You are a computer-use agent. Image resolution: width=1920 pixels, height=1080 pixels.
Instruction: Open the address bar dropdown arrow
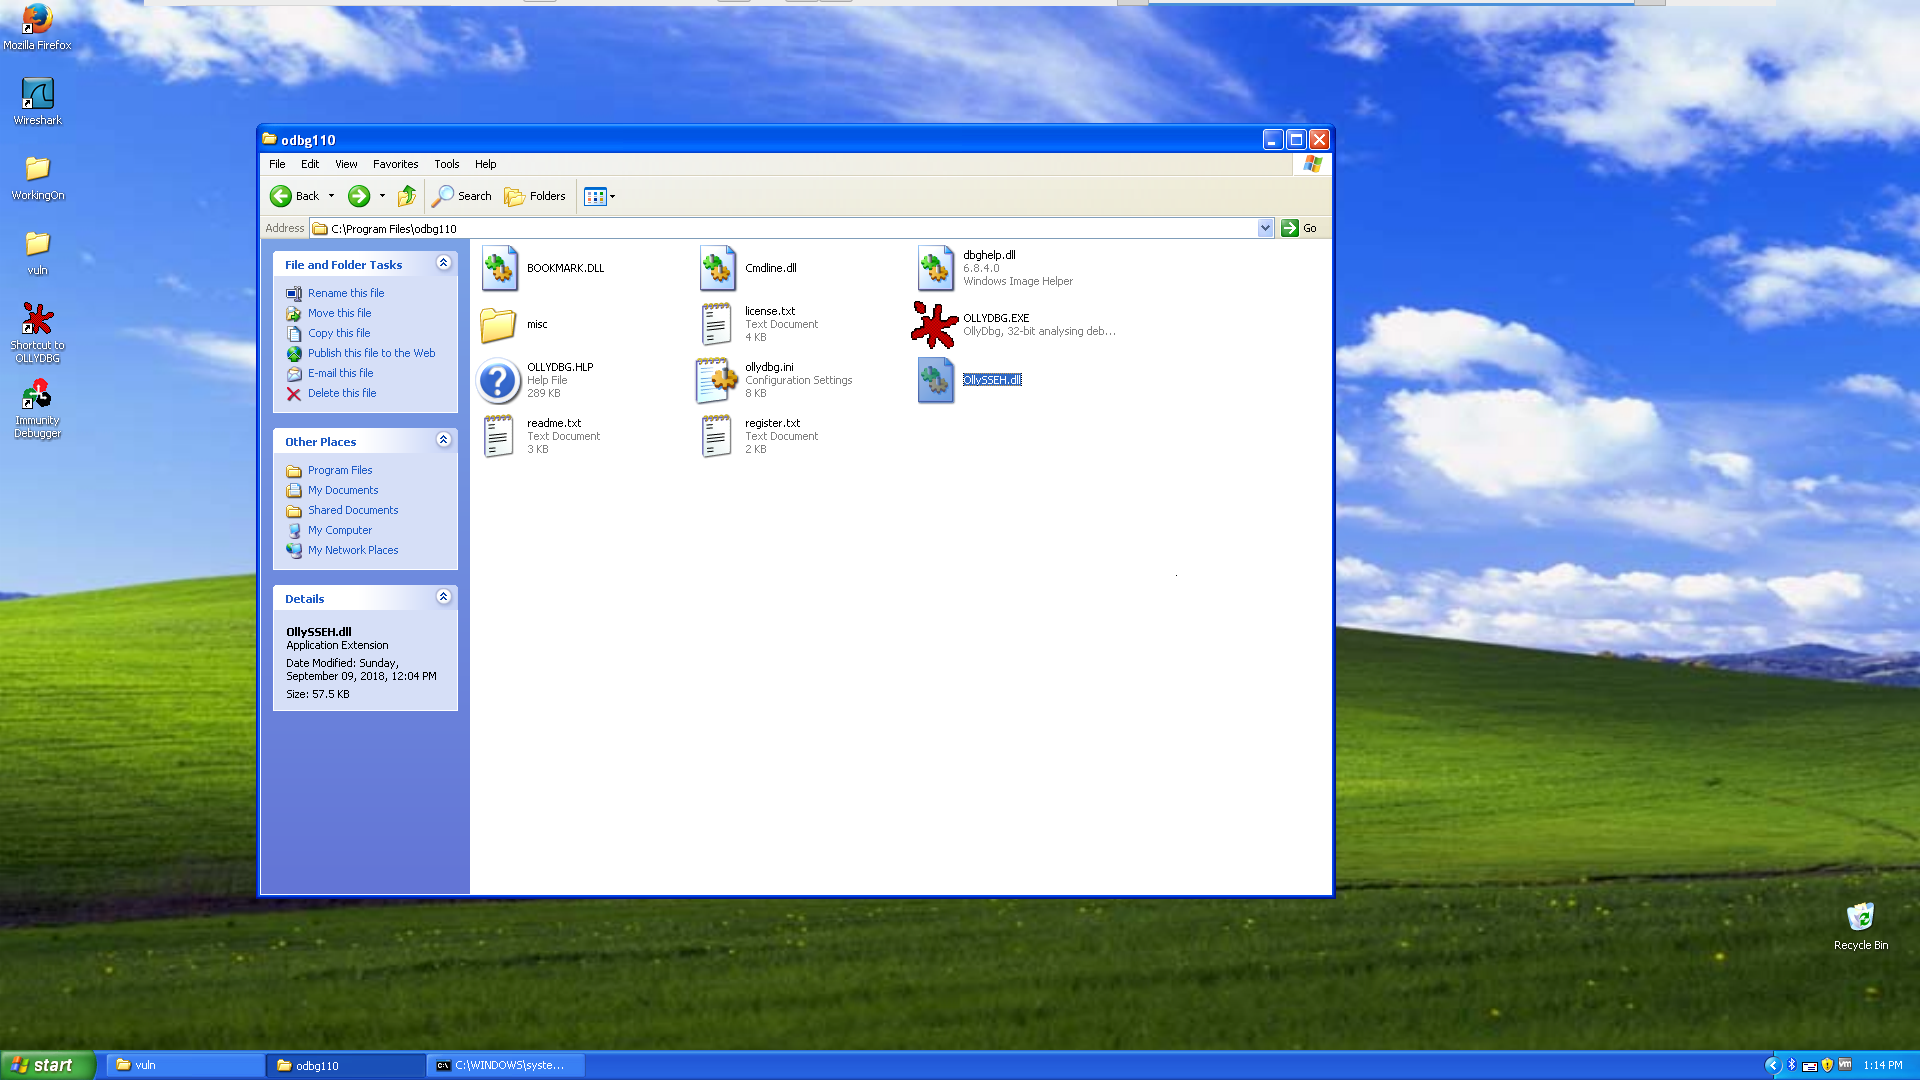(x=1265, y=228)
